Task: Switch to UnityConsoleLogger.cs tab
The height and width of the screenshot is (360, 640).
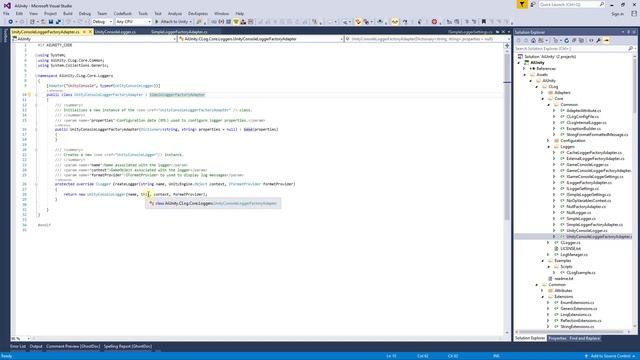Action: 115,32
